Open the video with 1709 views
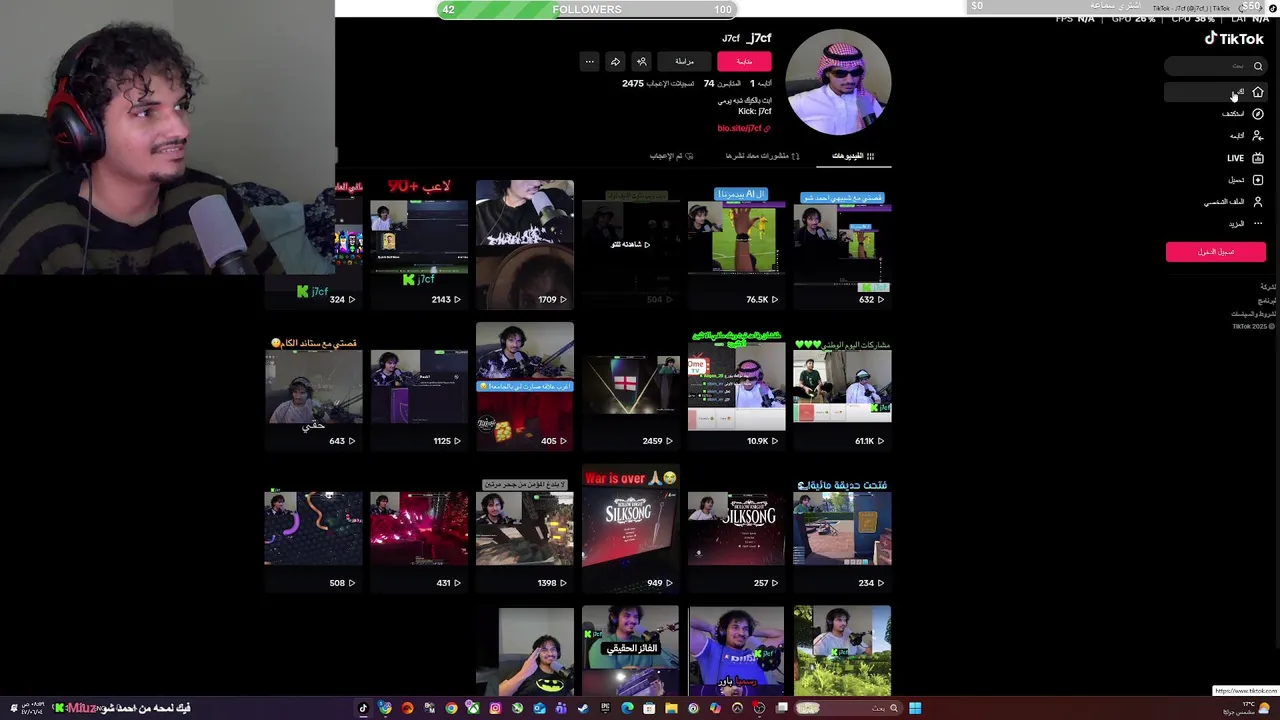 tap(524, 245)
